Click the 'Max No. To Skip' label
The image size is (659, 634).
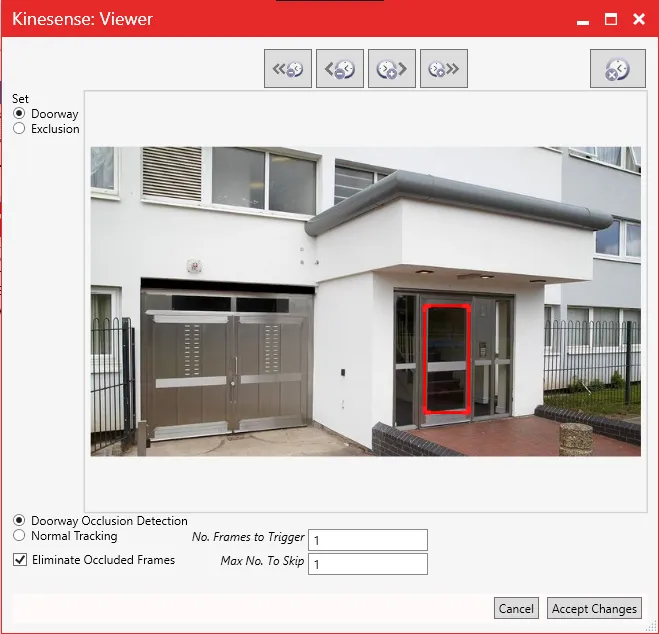point(262,561)
